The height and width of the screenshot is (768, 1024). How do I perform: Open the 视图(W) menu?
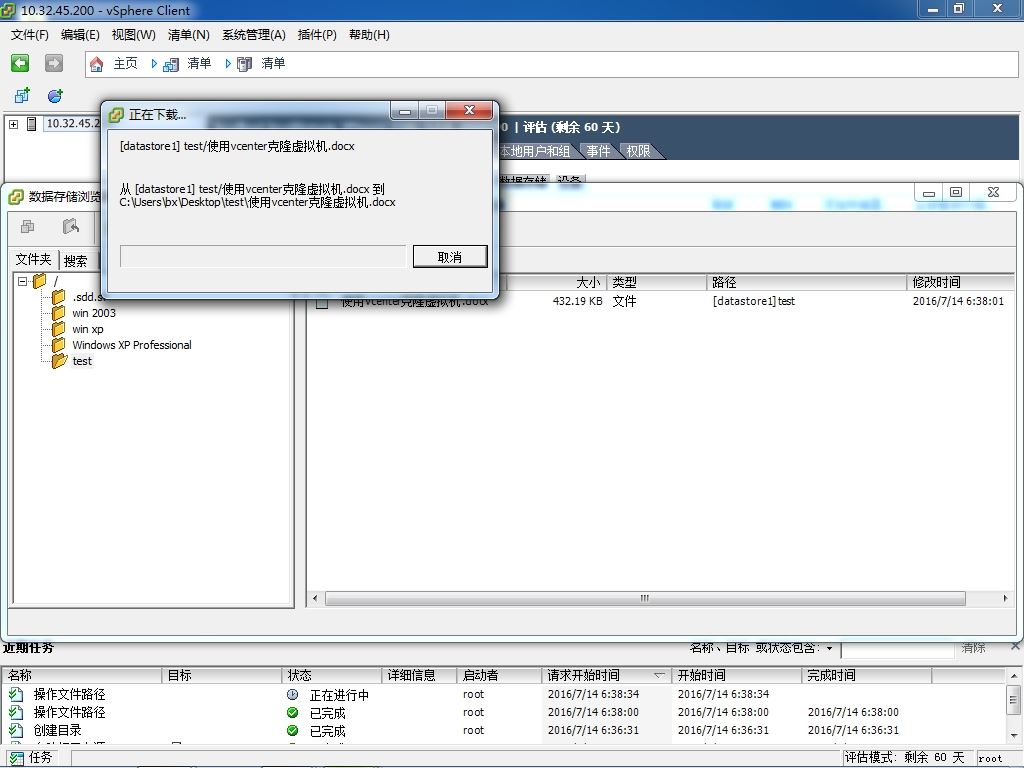pyautogui.click(x=133, y=35)
